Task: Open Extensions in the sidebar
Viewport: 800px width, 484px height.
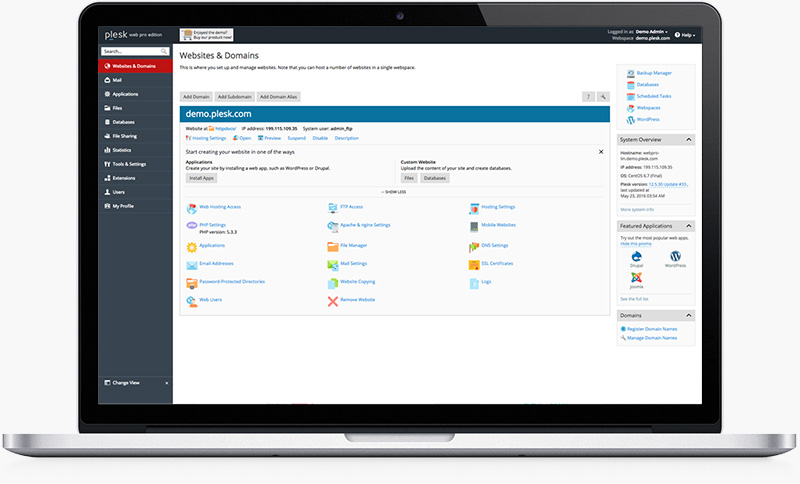Action: [x=135, y=179]
